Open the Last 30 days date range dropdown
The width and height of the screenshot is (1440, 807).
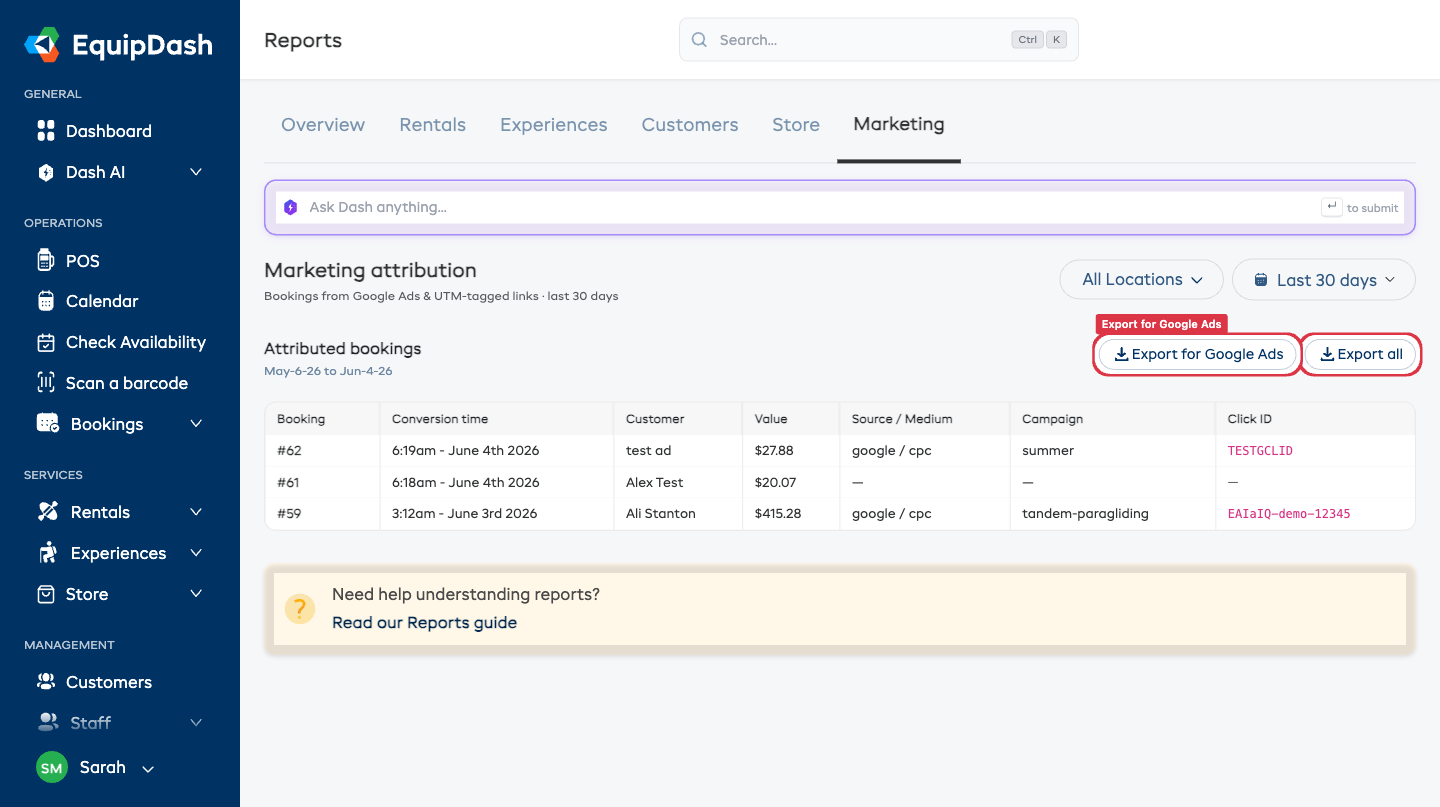click(1324, 280)
